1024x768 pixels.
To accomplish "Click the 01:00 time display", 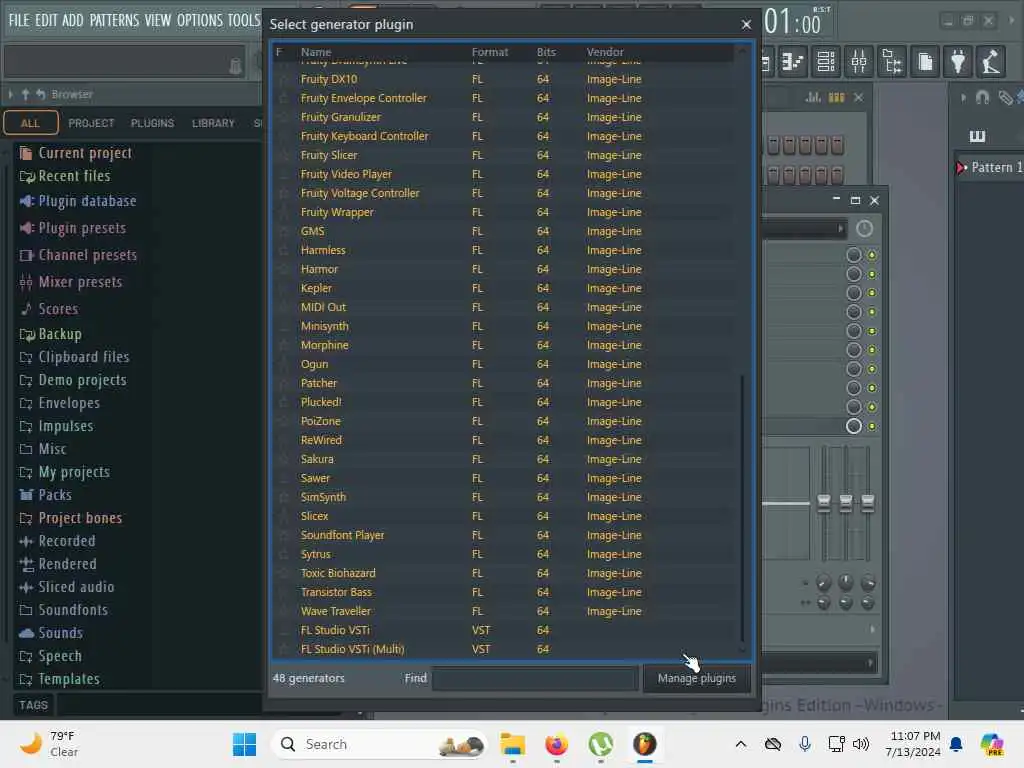I will (792, 23).
